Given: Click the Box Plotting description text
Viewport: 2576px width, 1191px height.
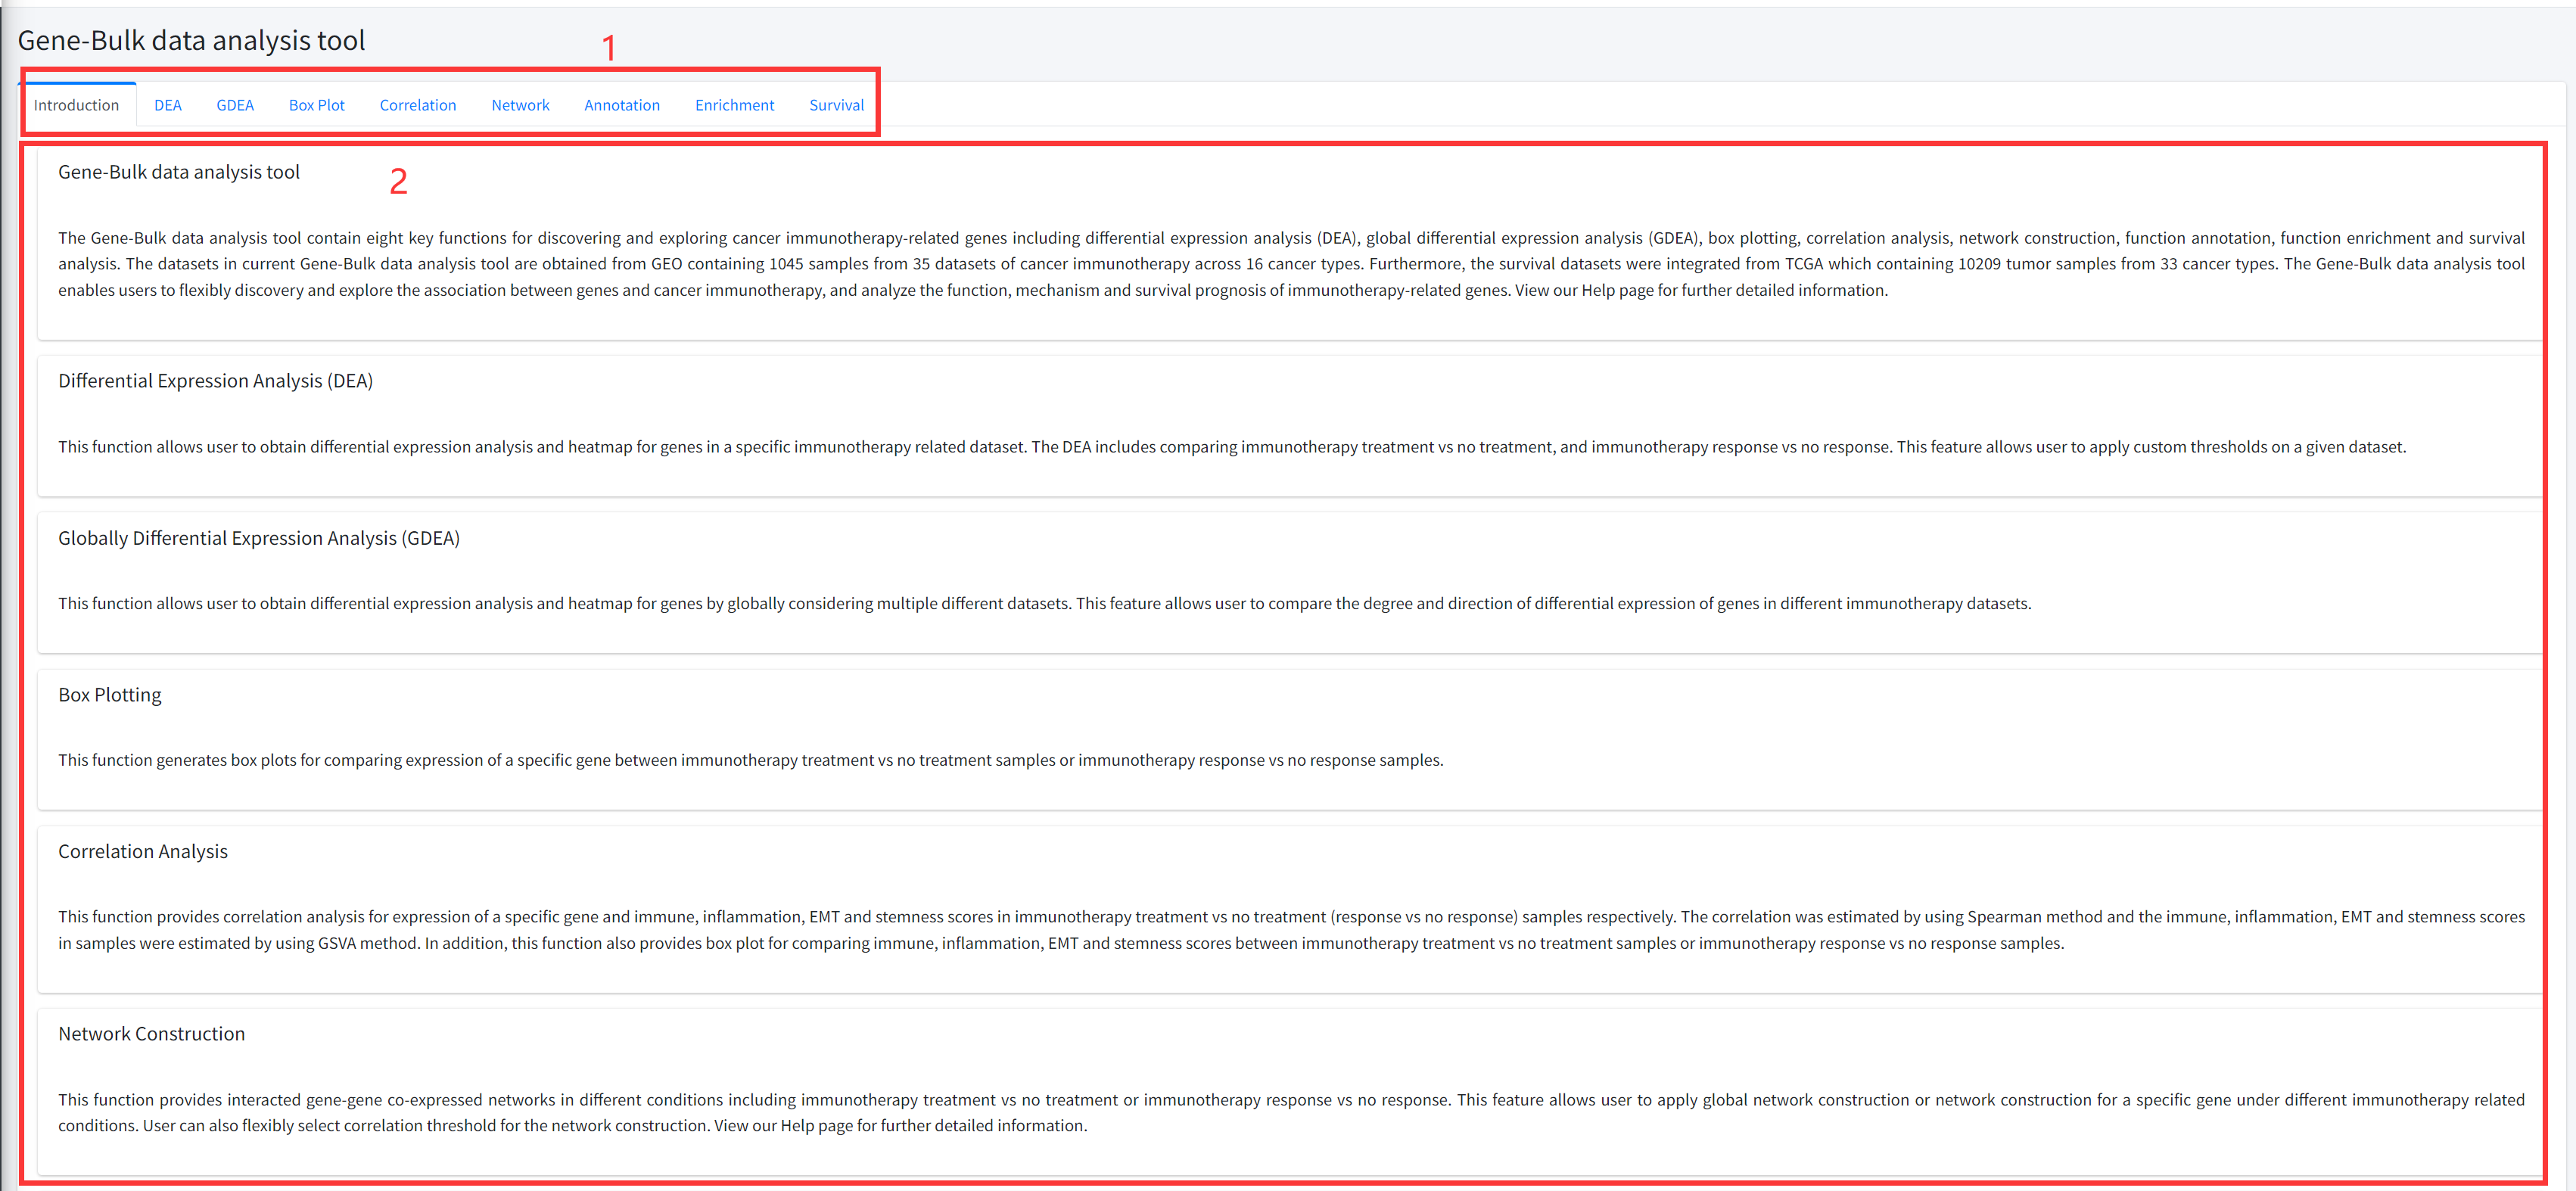Looking at the screenshot, I should click(750, 760).
